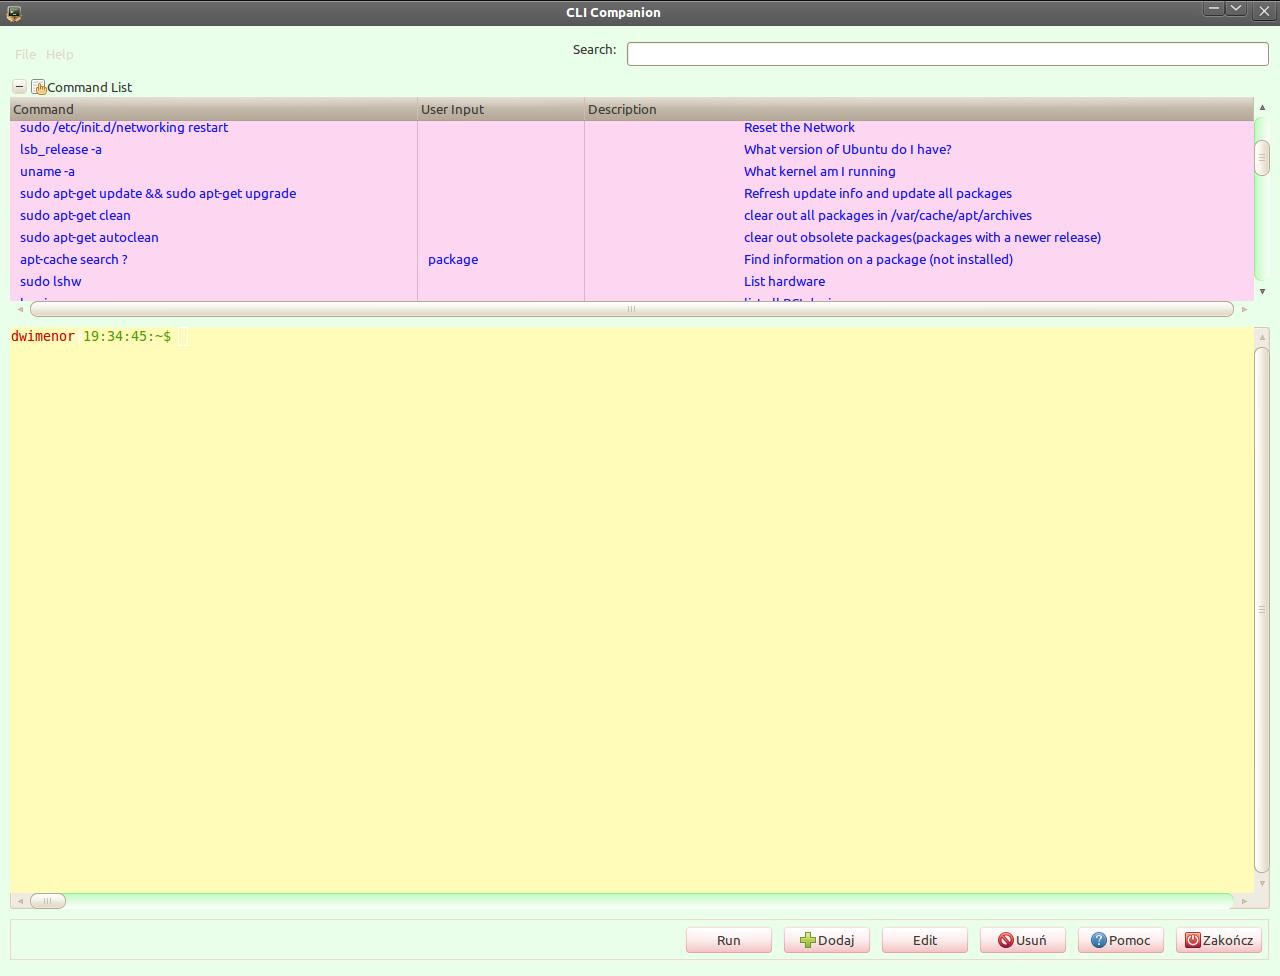Click 'Refresh update info and update all packages'

[878, 193]
